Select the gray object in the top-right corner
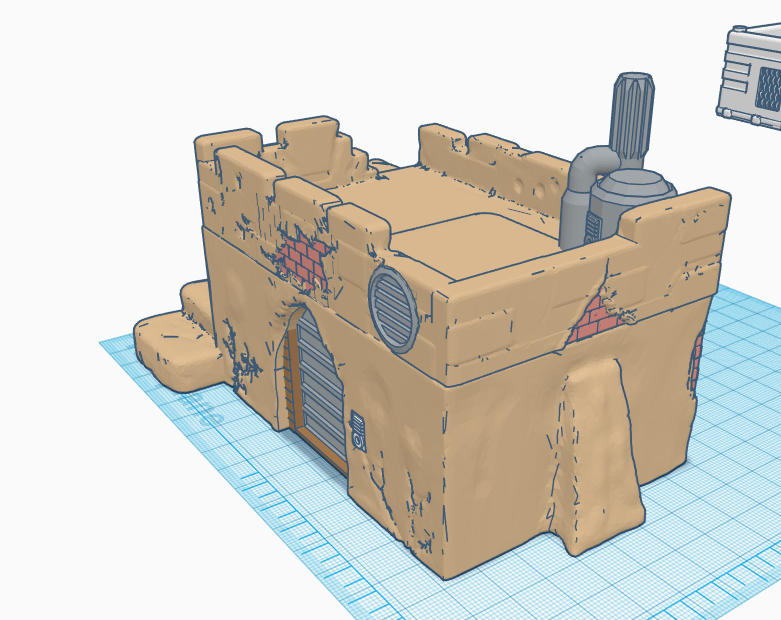Viewport: 781px width, 620px height. [x=750, y=75]
